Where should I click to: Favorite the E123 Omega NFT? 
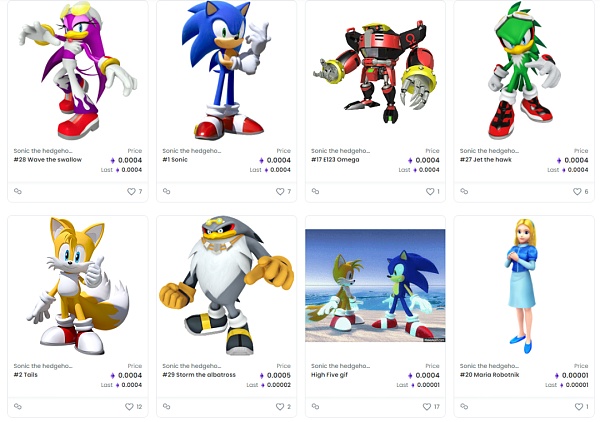point(429,192)
